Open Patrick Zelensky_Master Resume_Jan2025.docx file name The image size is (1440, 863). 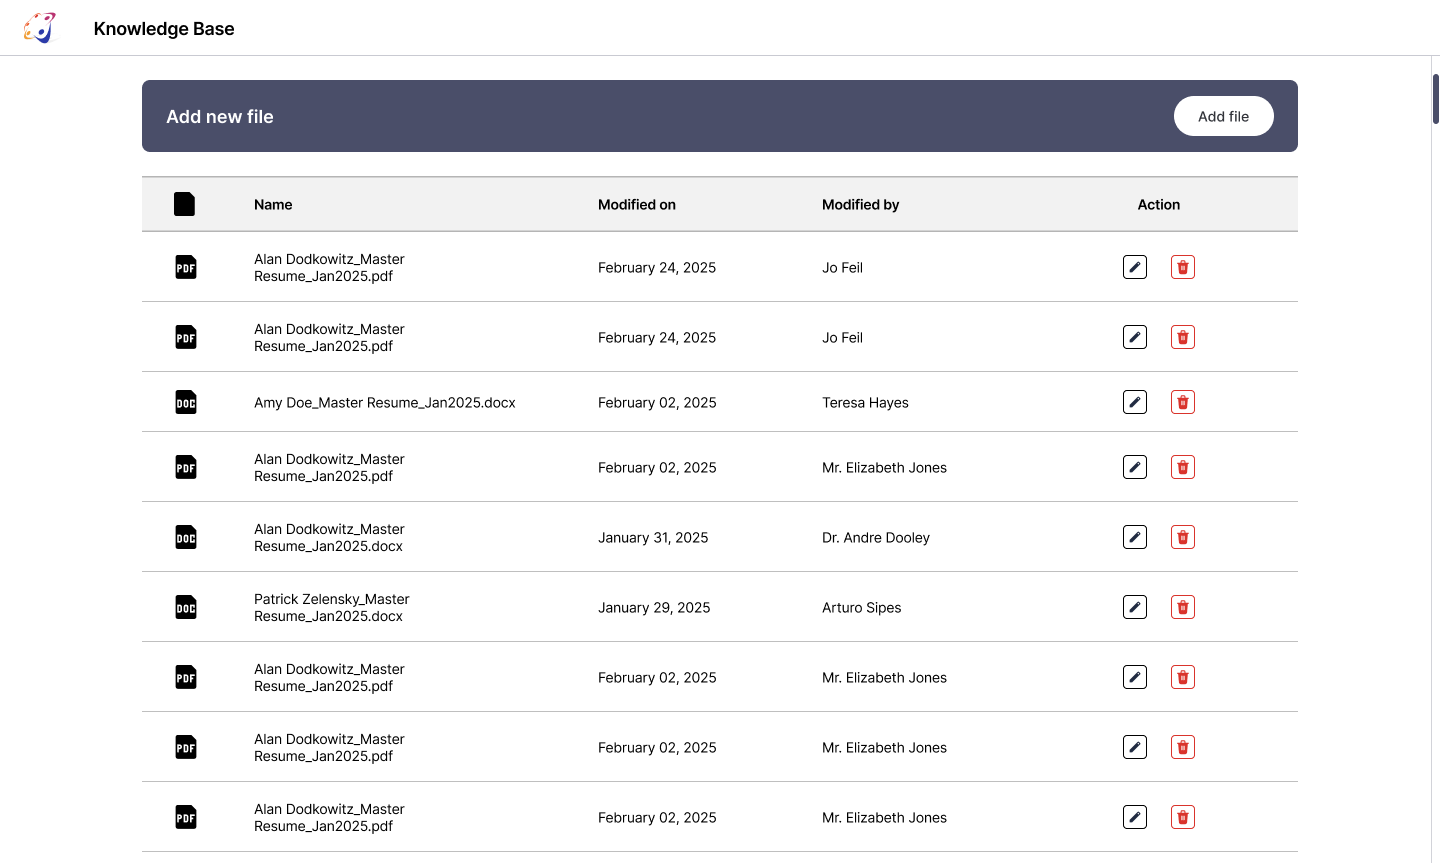tap(331, 607)
